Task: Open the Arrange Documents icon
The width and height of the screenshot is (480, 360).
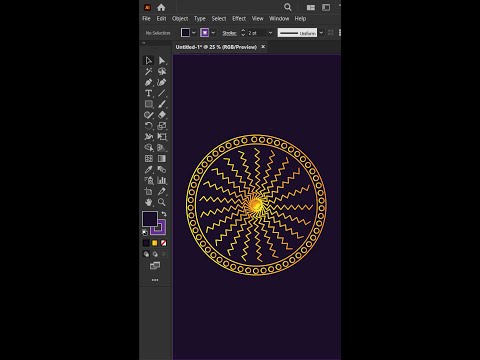Action: tap(311, 7)
